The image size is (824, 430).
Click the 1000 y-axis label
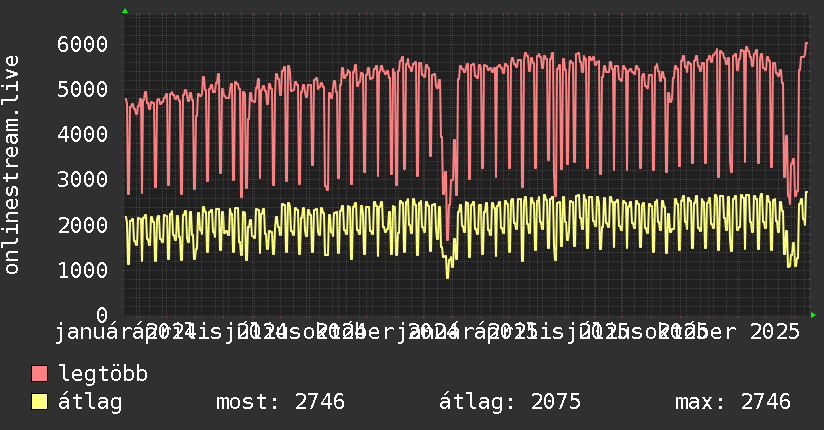82,270
